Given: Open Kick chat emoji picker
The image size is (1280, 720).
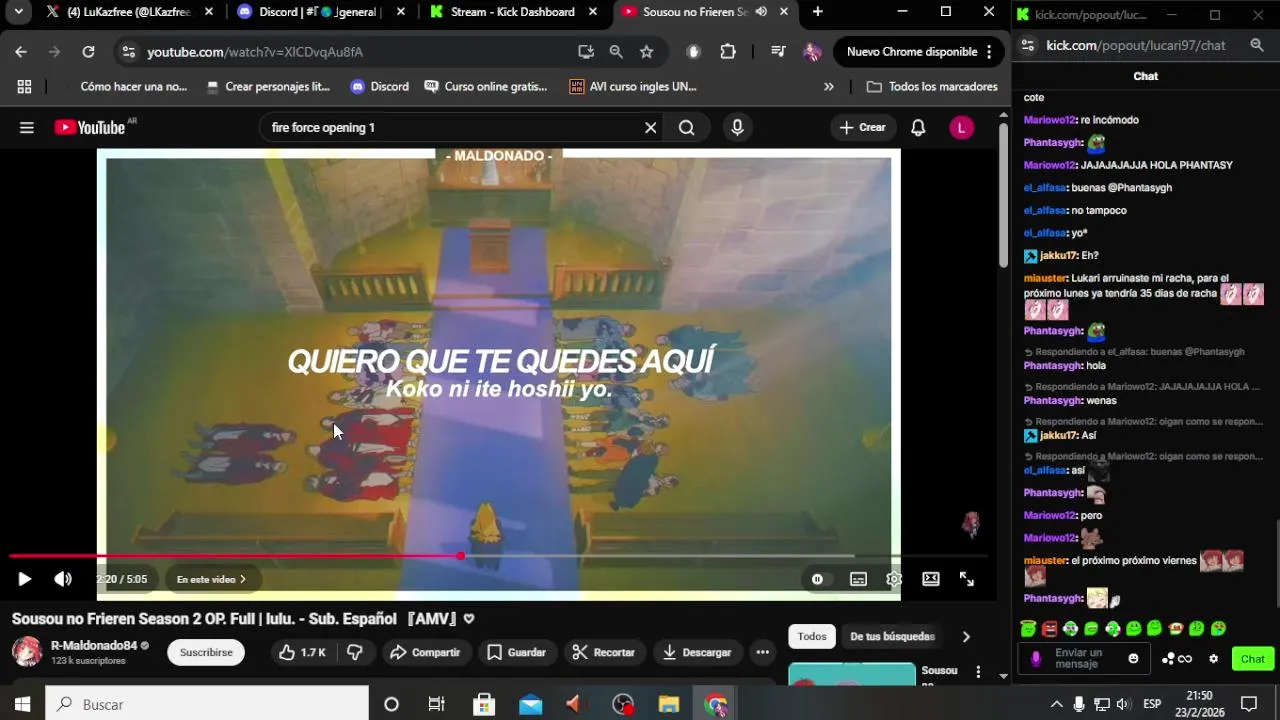Looking at the screenshot, I should point(1133,658).
